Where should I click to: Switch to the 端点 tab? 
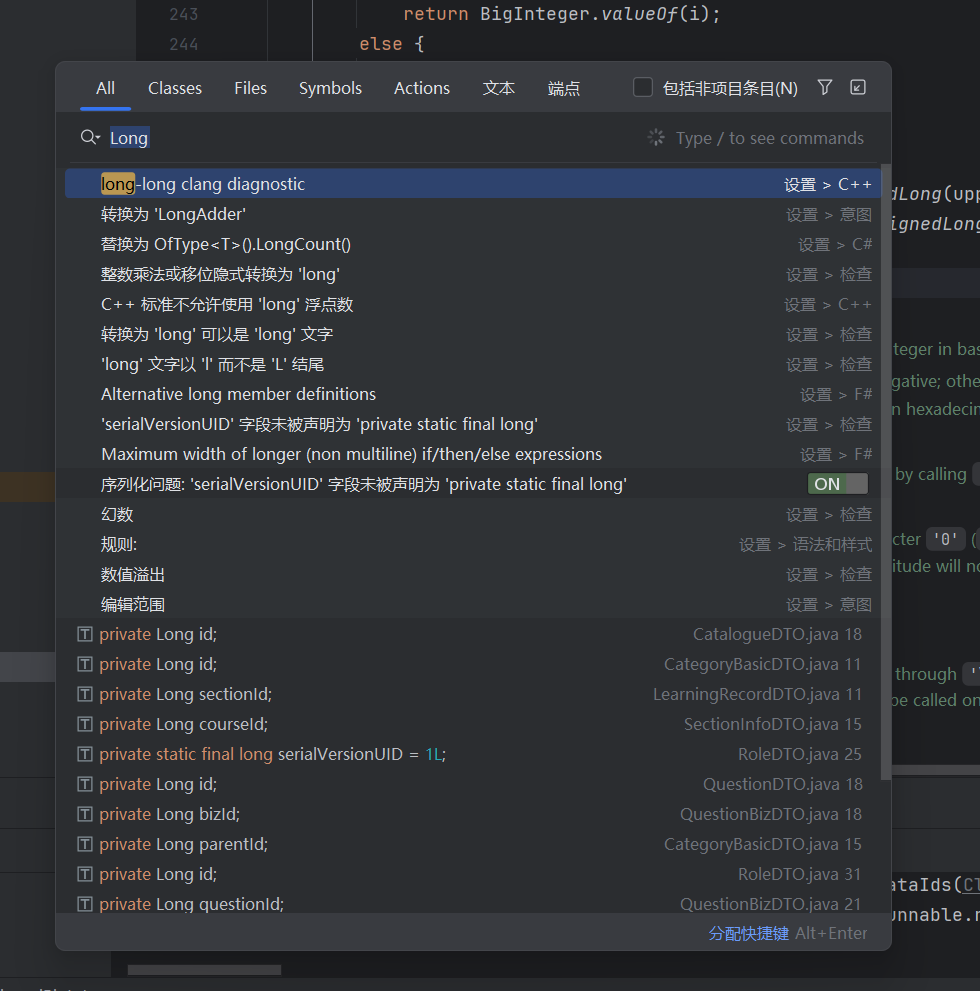point(564,88)
